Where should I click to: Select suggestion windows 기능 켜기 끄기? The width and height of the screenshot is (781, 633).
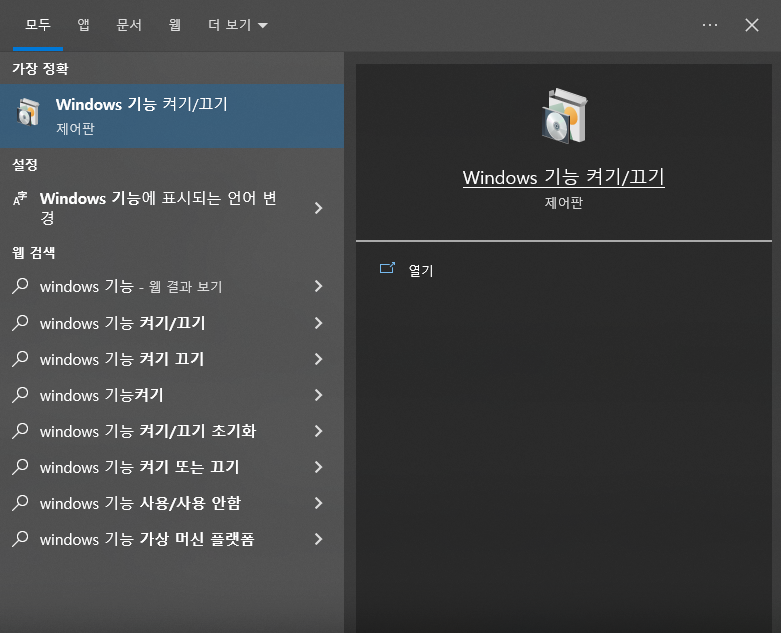[172, 359]
